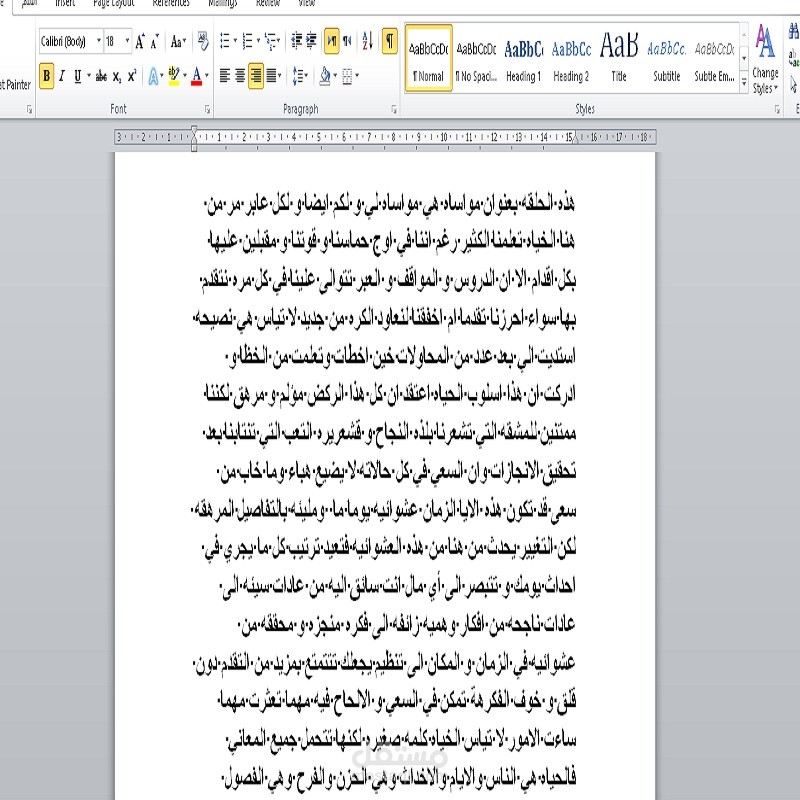800x800 pixels.
Task: Switch to the References tab
Action: click(x=171, y=4)
